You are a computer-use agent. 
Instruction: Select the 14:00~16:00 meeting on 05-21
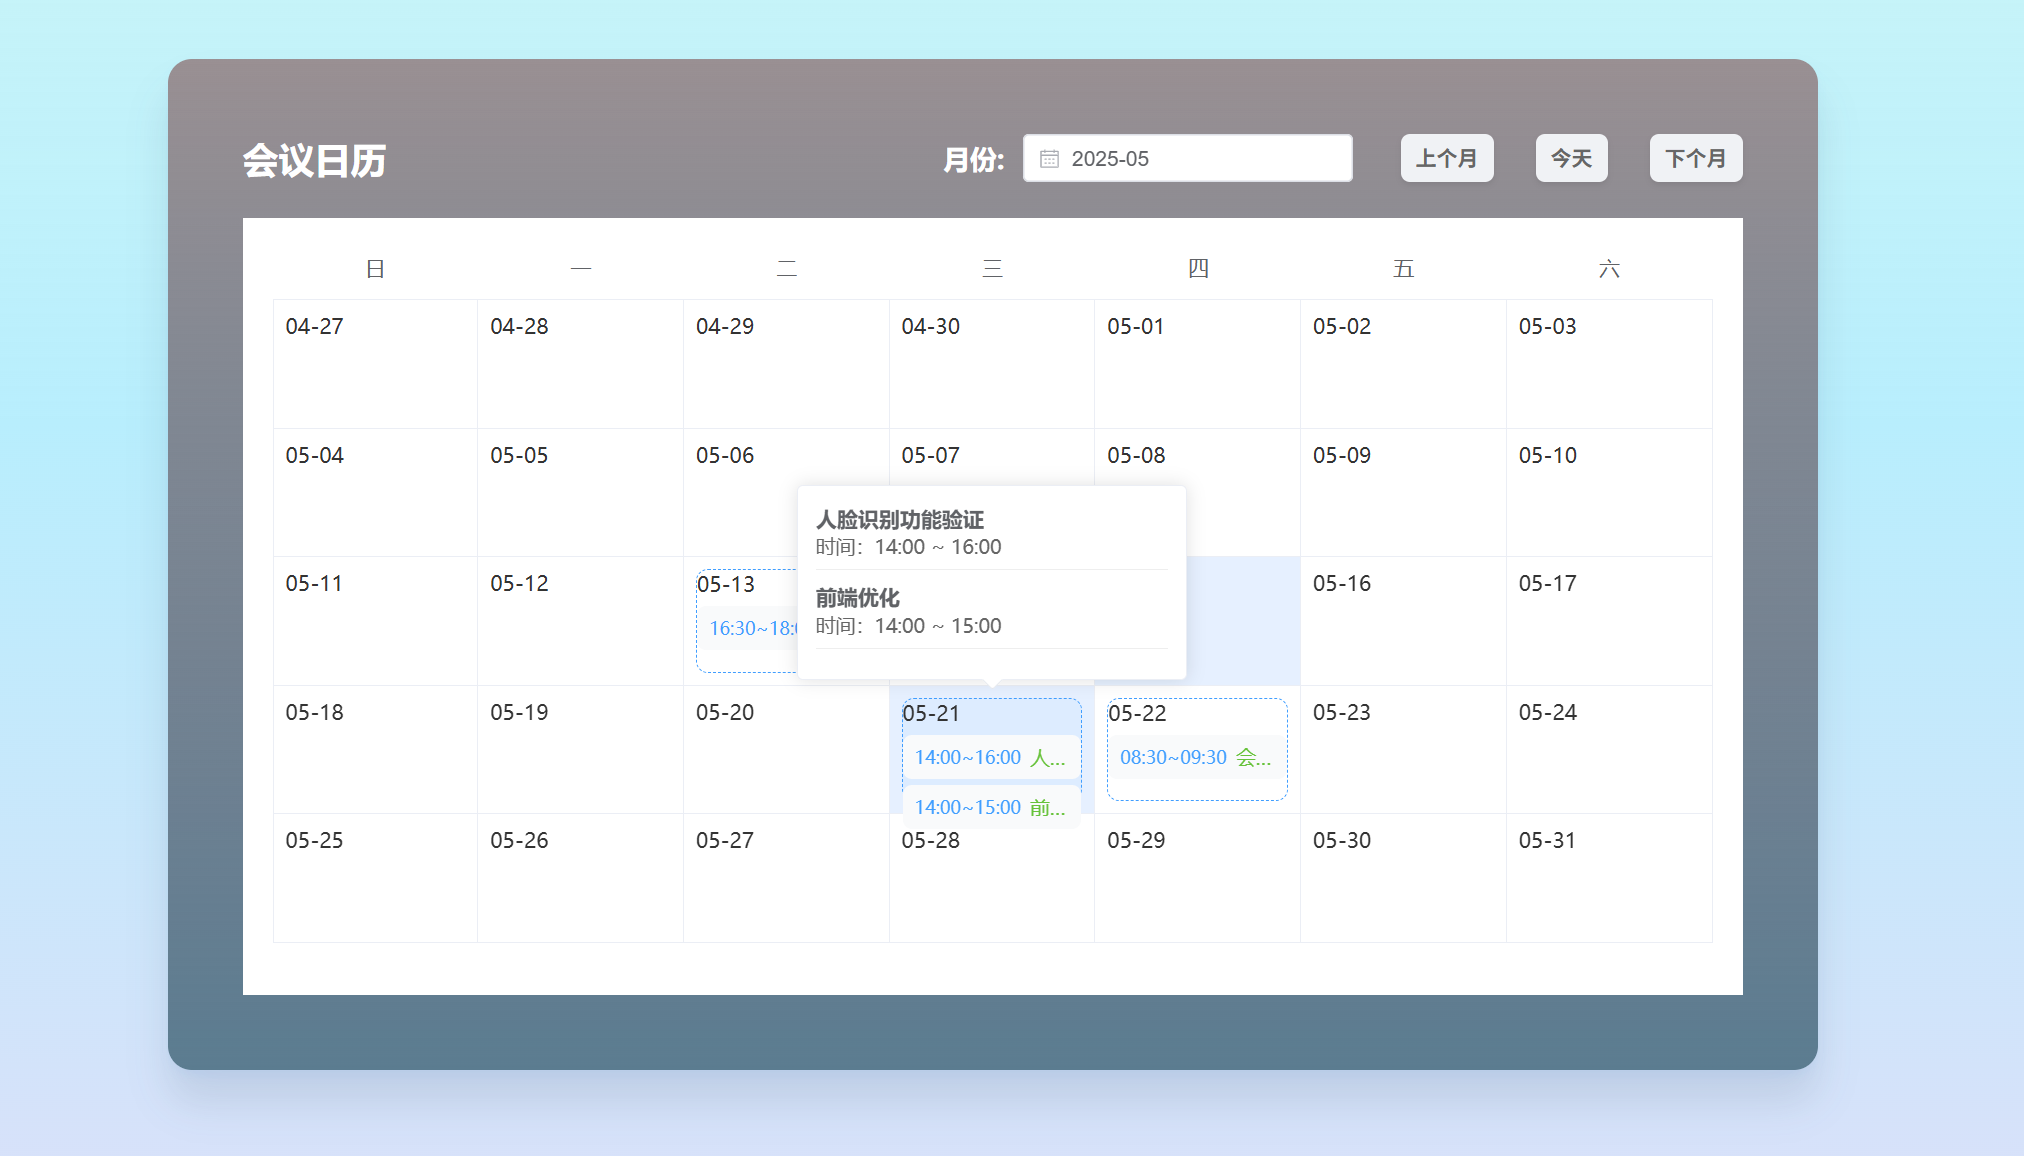990,758
